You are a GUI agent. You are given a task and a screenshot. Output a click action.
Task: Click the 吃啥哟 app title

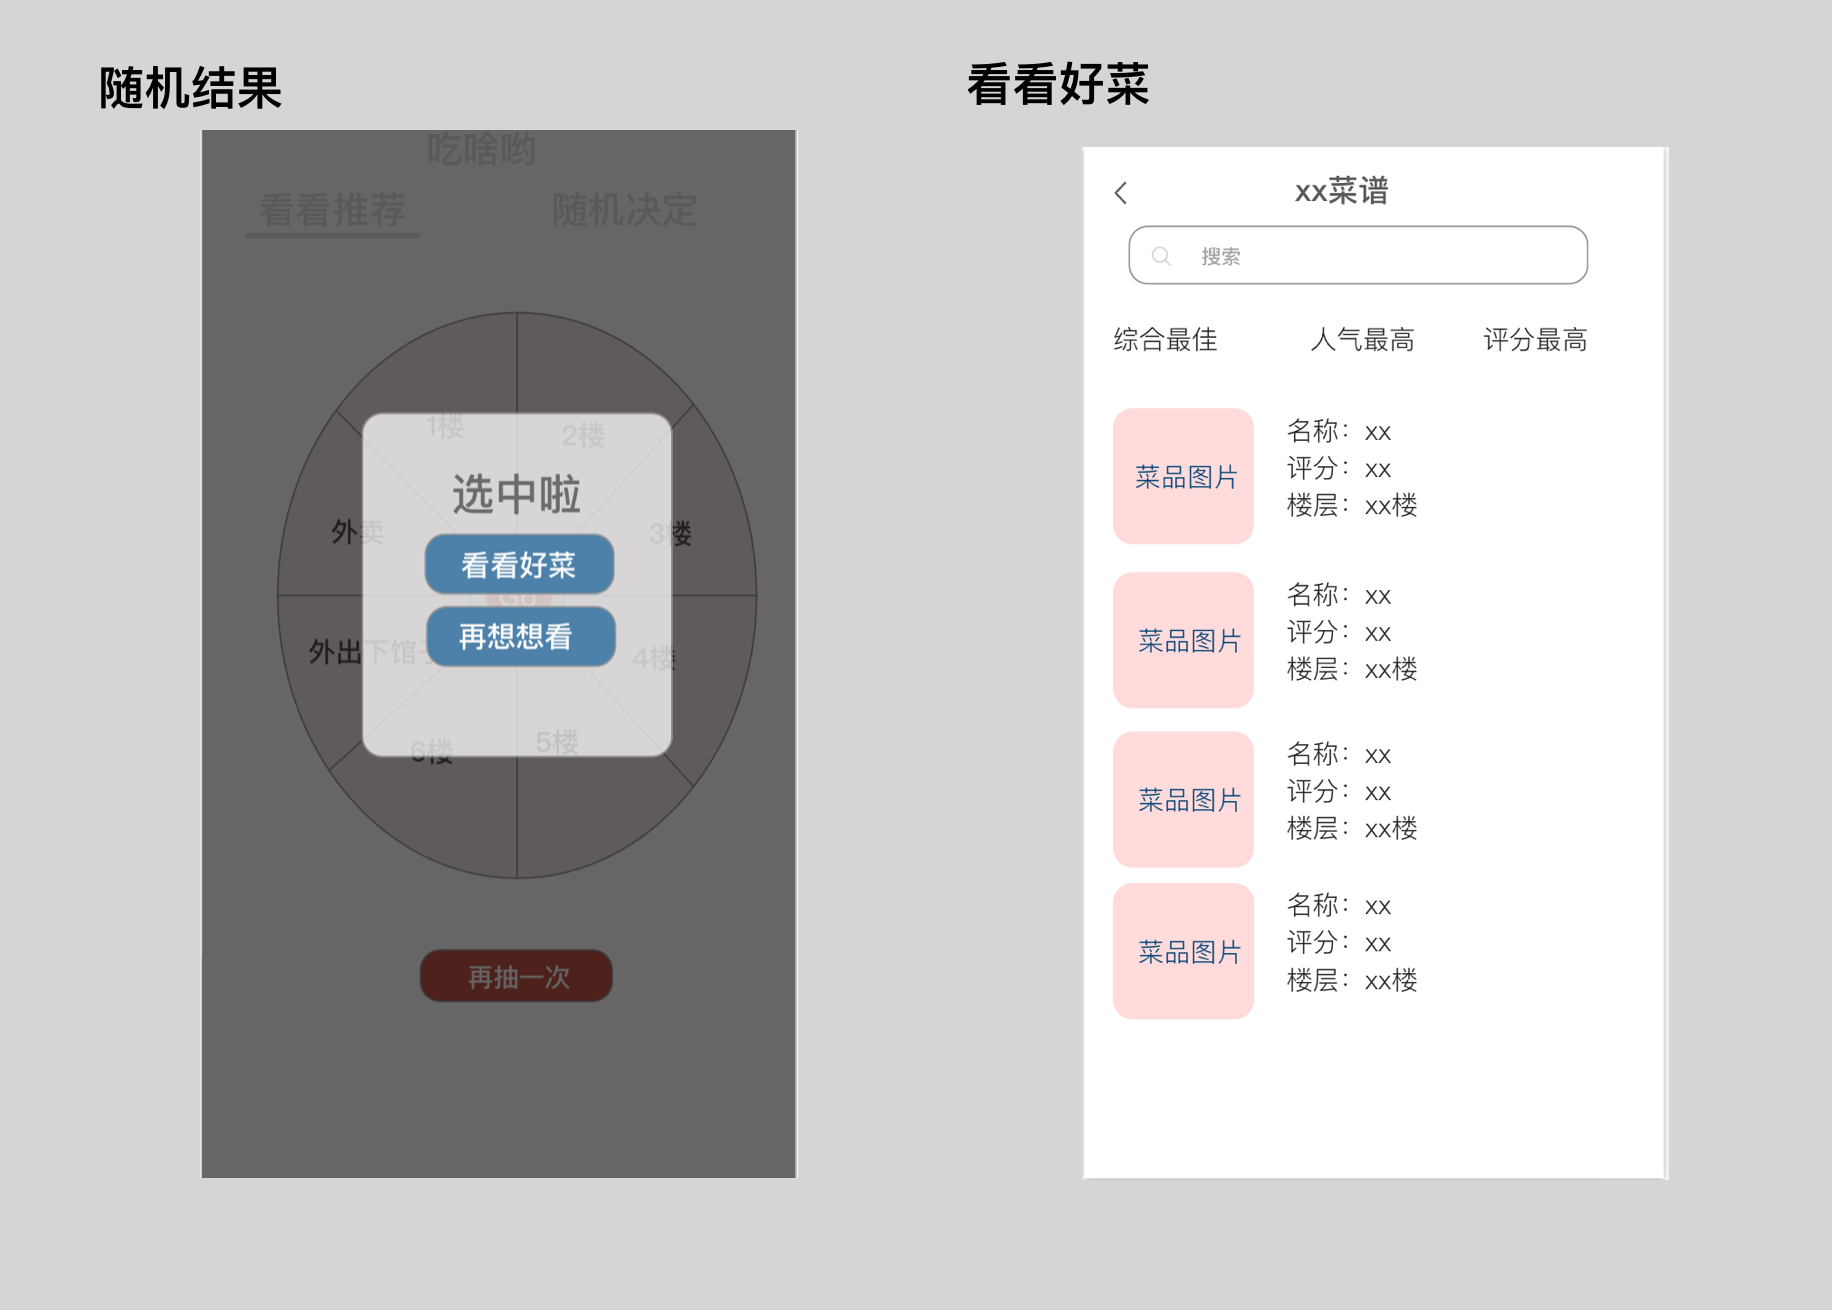point(481,150)
